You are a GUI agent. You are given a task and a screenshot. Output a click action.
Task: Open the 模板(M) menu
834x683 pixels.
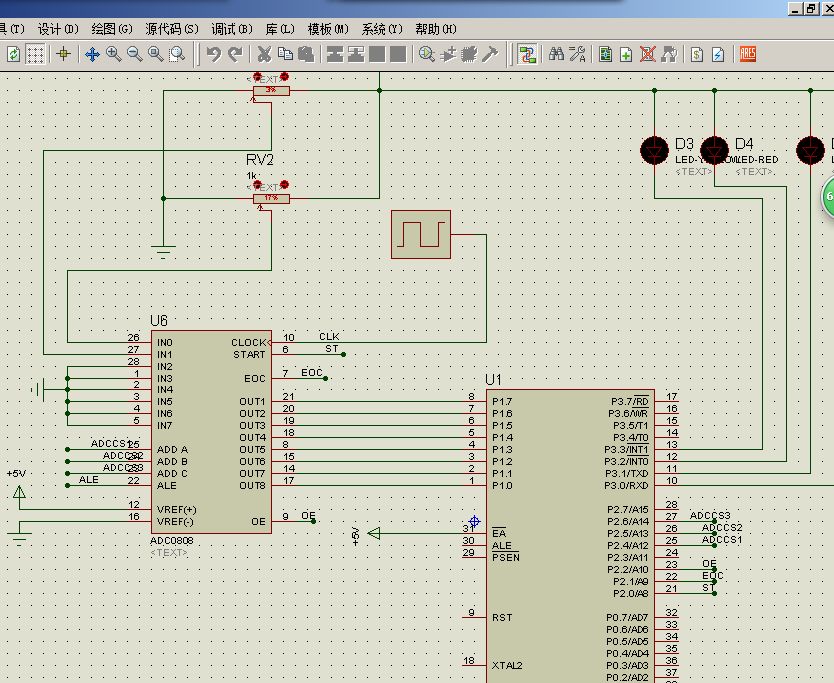pos(328,29)
